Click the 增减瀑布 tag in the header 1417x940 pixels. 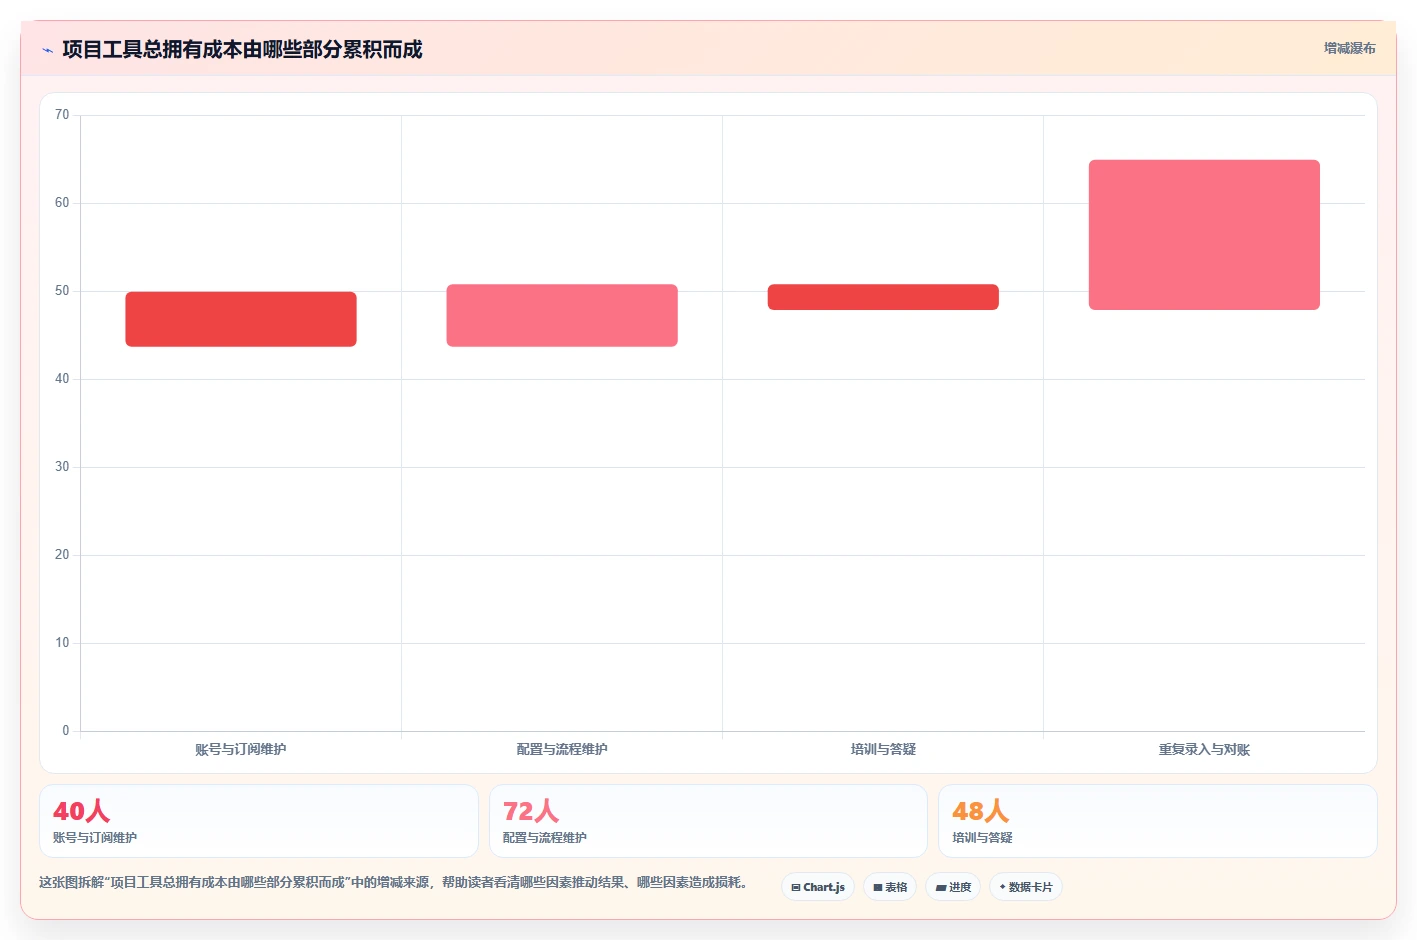click(x=1349, y=48)
